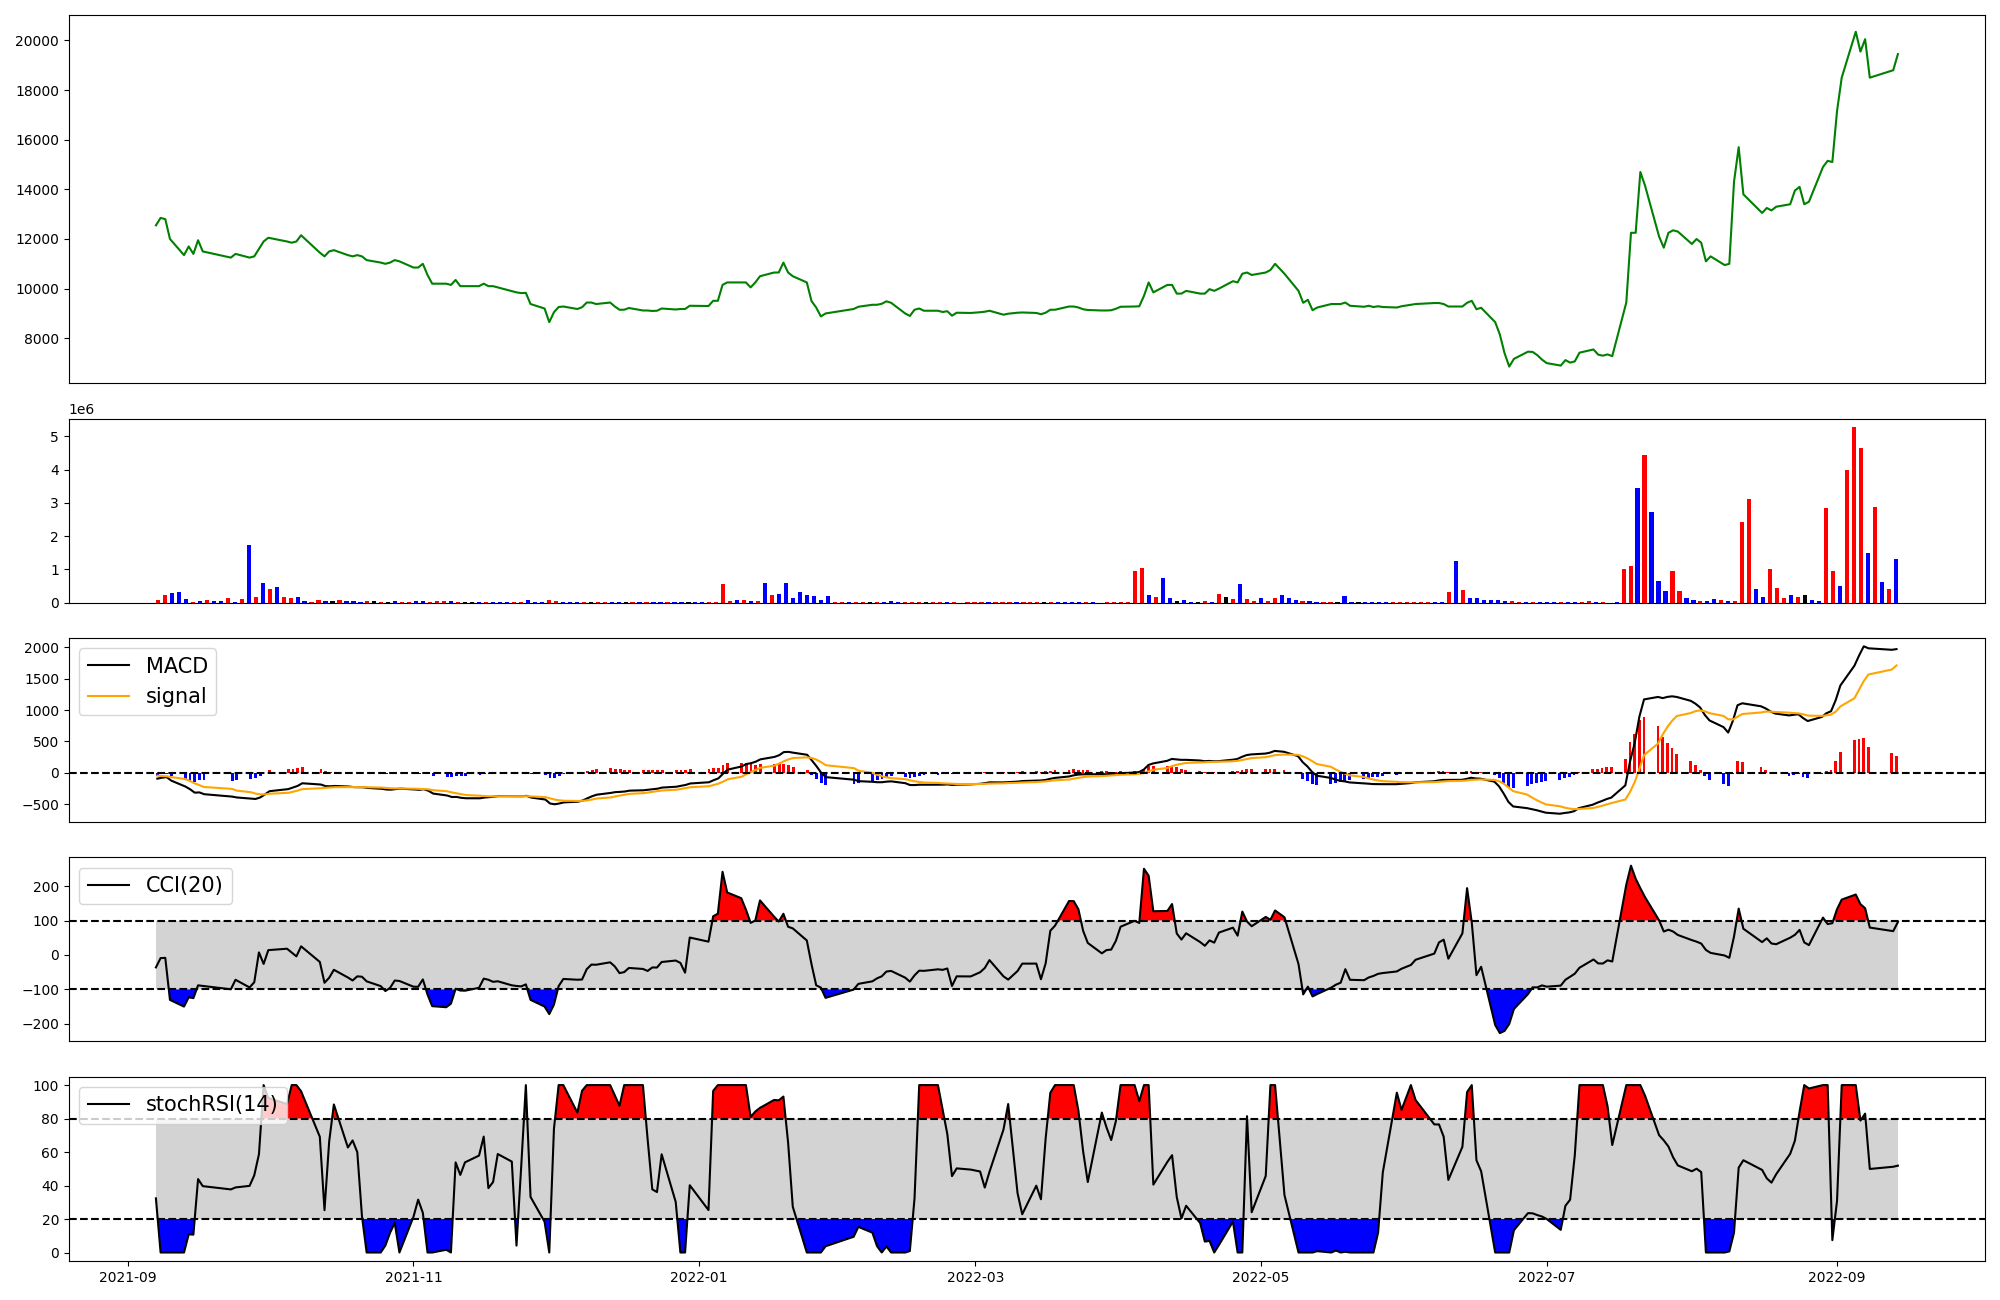Click the green price line's highest peak
This screenshot has height=1300, width=2000.
pyautogui.click(x=1856, y=32)
